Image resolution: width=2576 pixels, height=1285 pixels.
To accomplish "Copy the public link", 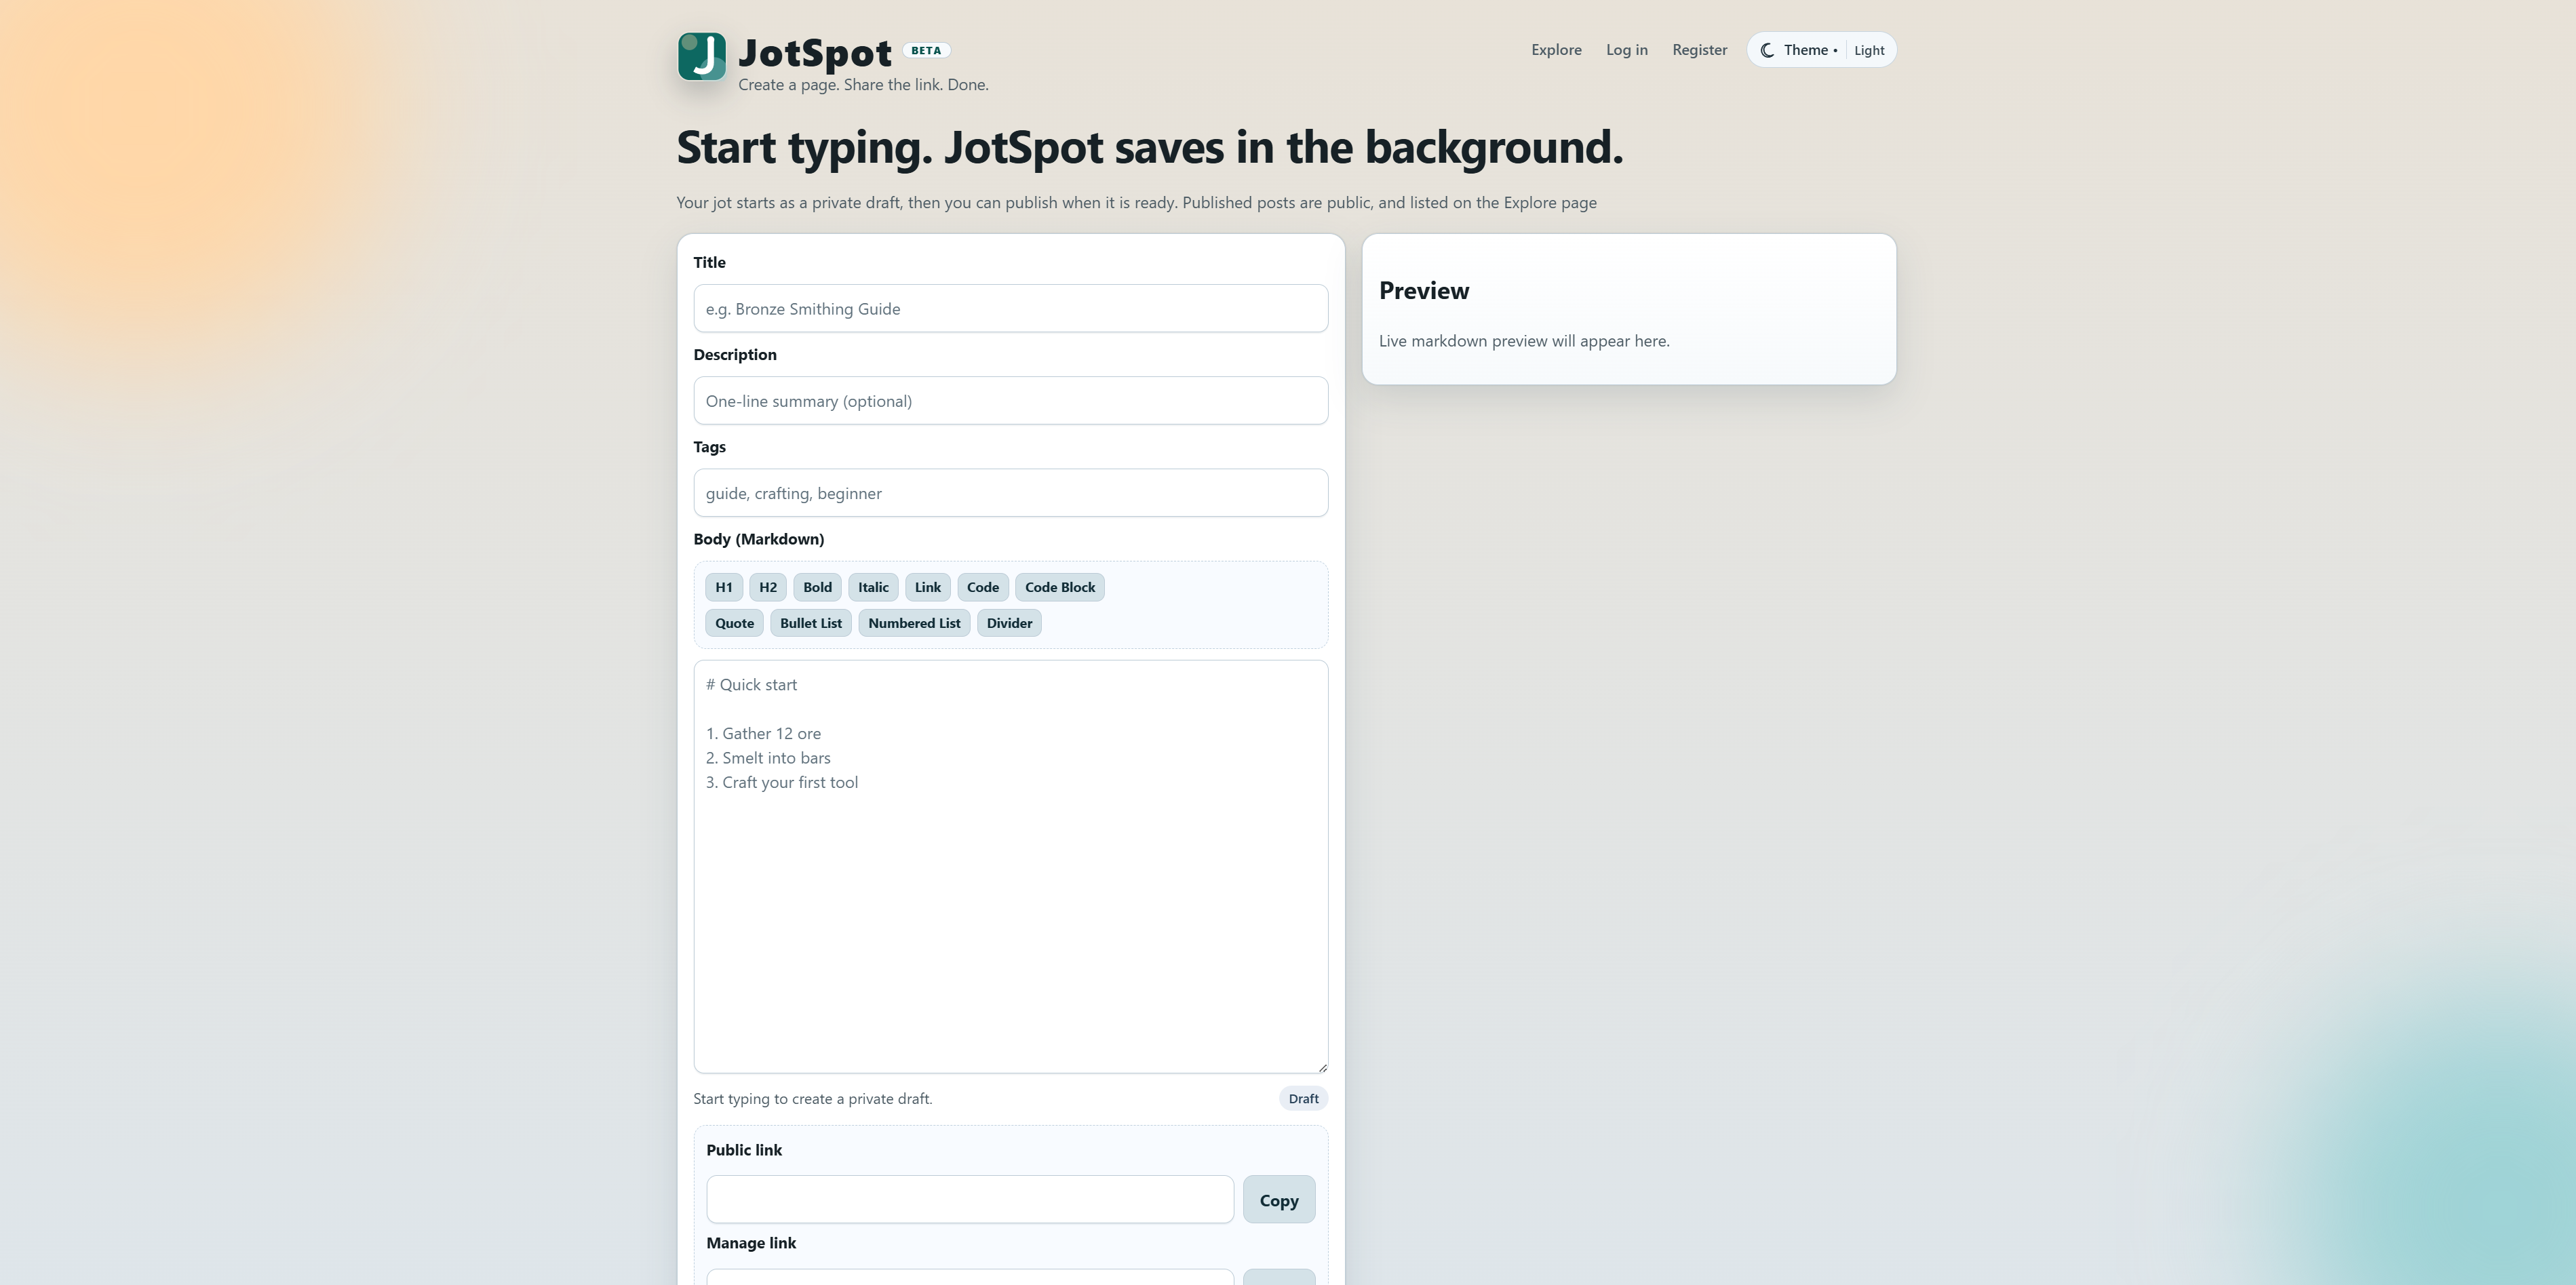I will click(1279, 1199).
